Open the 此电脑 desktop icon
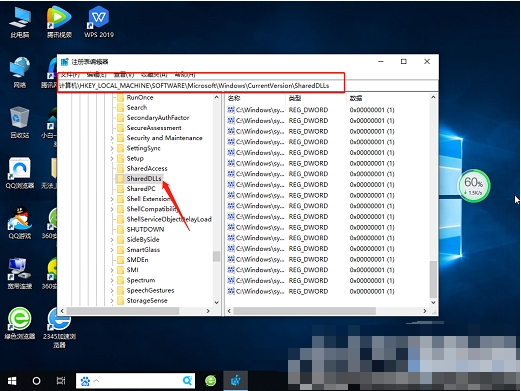This screenshot has height=391, width=521. pyautogui.click(x=19, y=22)
